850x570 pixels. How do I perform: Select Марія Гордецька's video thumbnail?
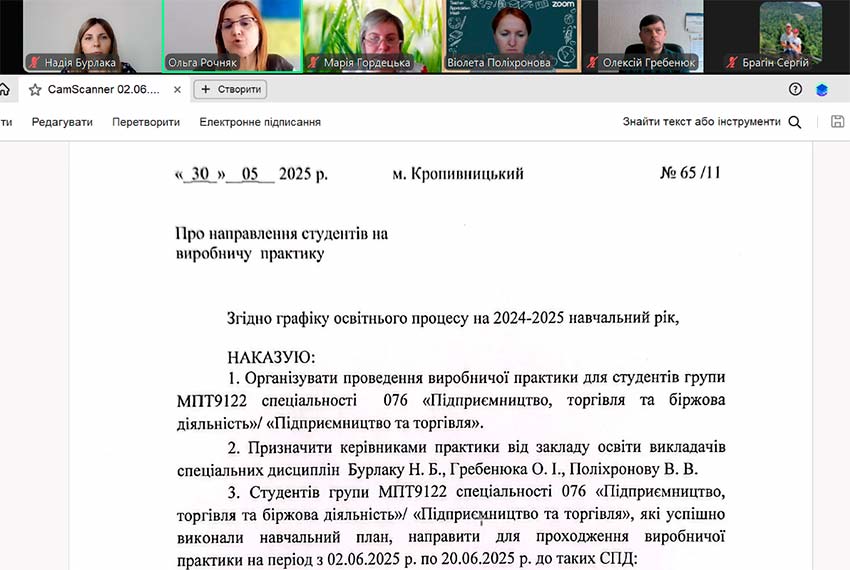pos(372,36)
